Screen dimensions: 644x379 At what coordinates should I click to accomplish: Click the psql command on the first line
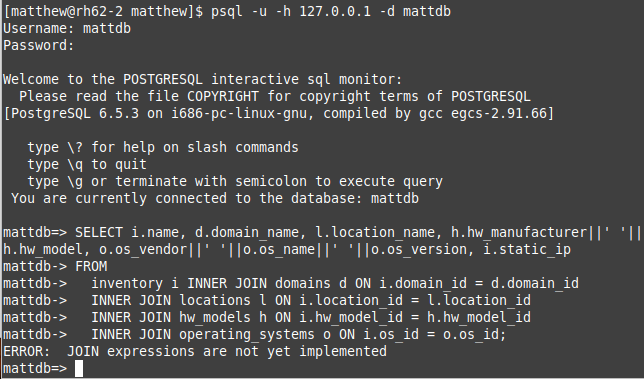(331, 11)
